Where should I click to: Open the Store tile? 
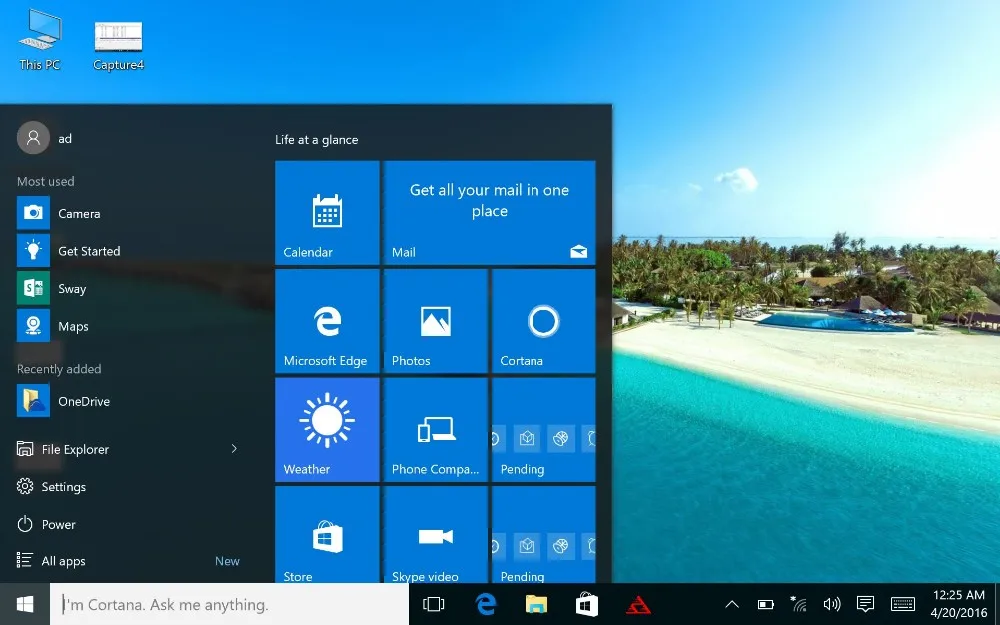(x=327, y=534)
